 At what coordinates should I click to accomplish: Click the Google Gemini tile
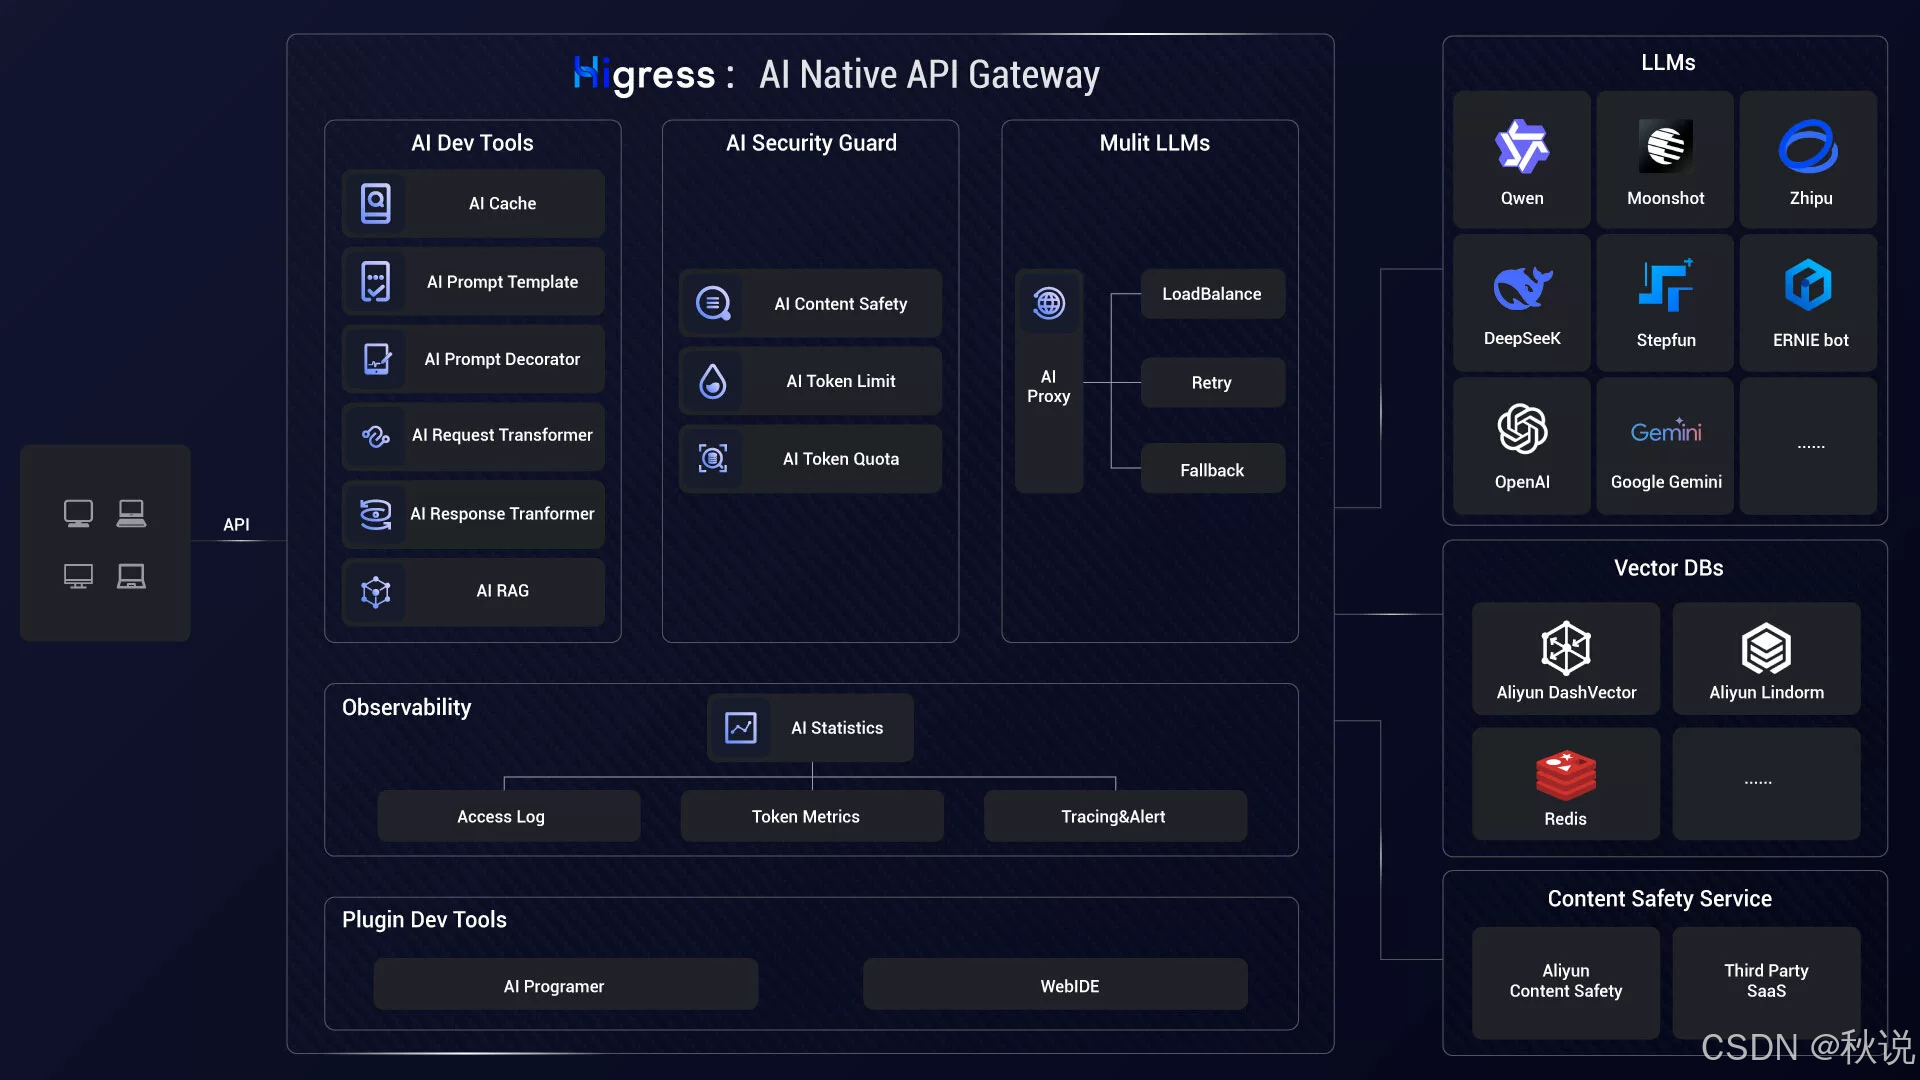pyautogui.click(x=1665, y=446)
